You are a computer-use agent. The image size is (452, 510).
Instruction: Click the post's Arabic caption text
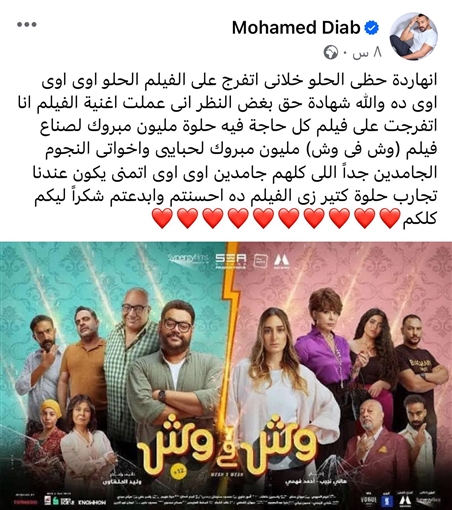tap(235, 149)
